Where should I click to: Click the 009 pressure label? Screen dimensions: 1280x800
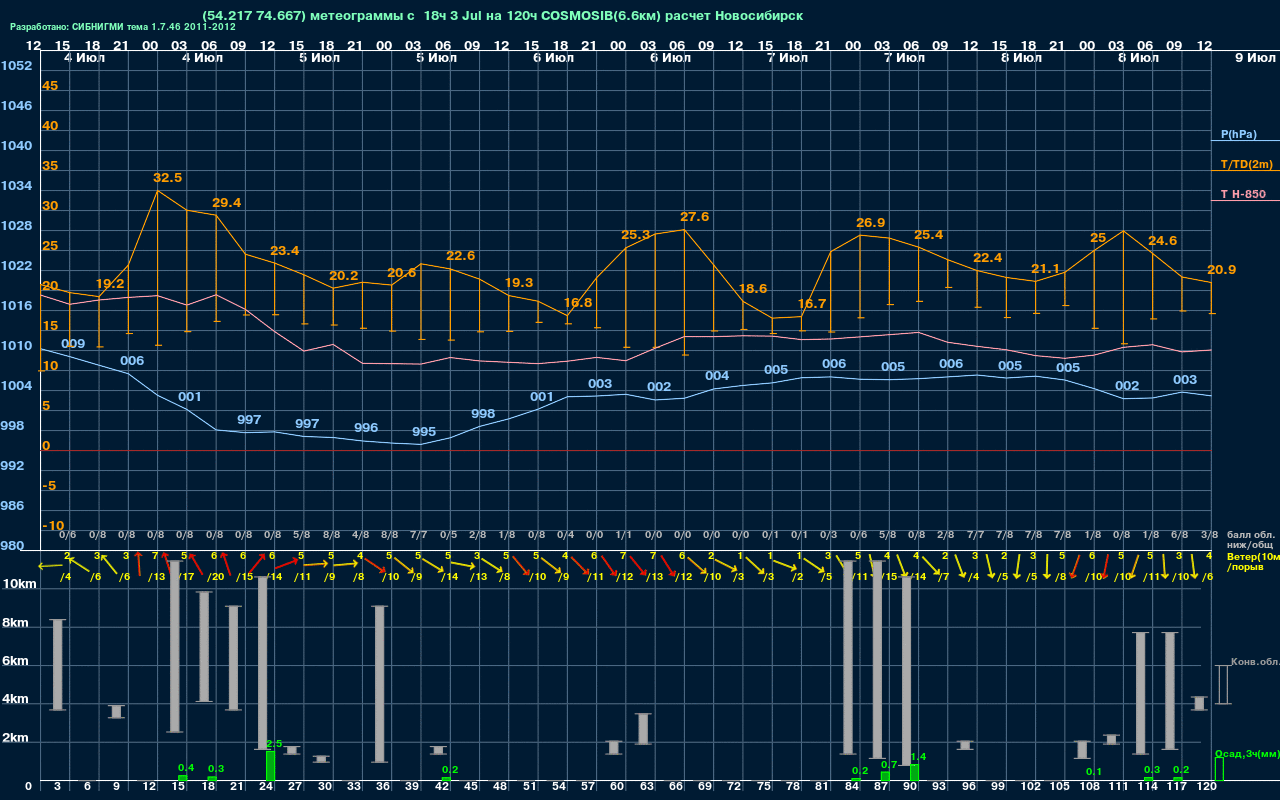pos(73,344)
